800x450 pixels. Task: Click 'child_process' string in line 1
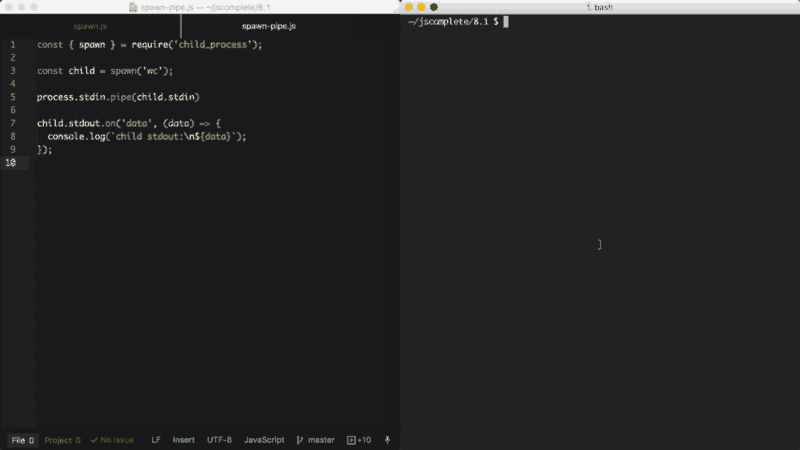click(212, 44)
